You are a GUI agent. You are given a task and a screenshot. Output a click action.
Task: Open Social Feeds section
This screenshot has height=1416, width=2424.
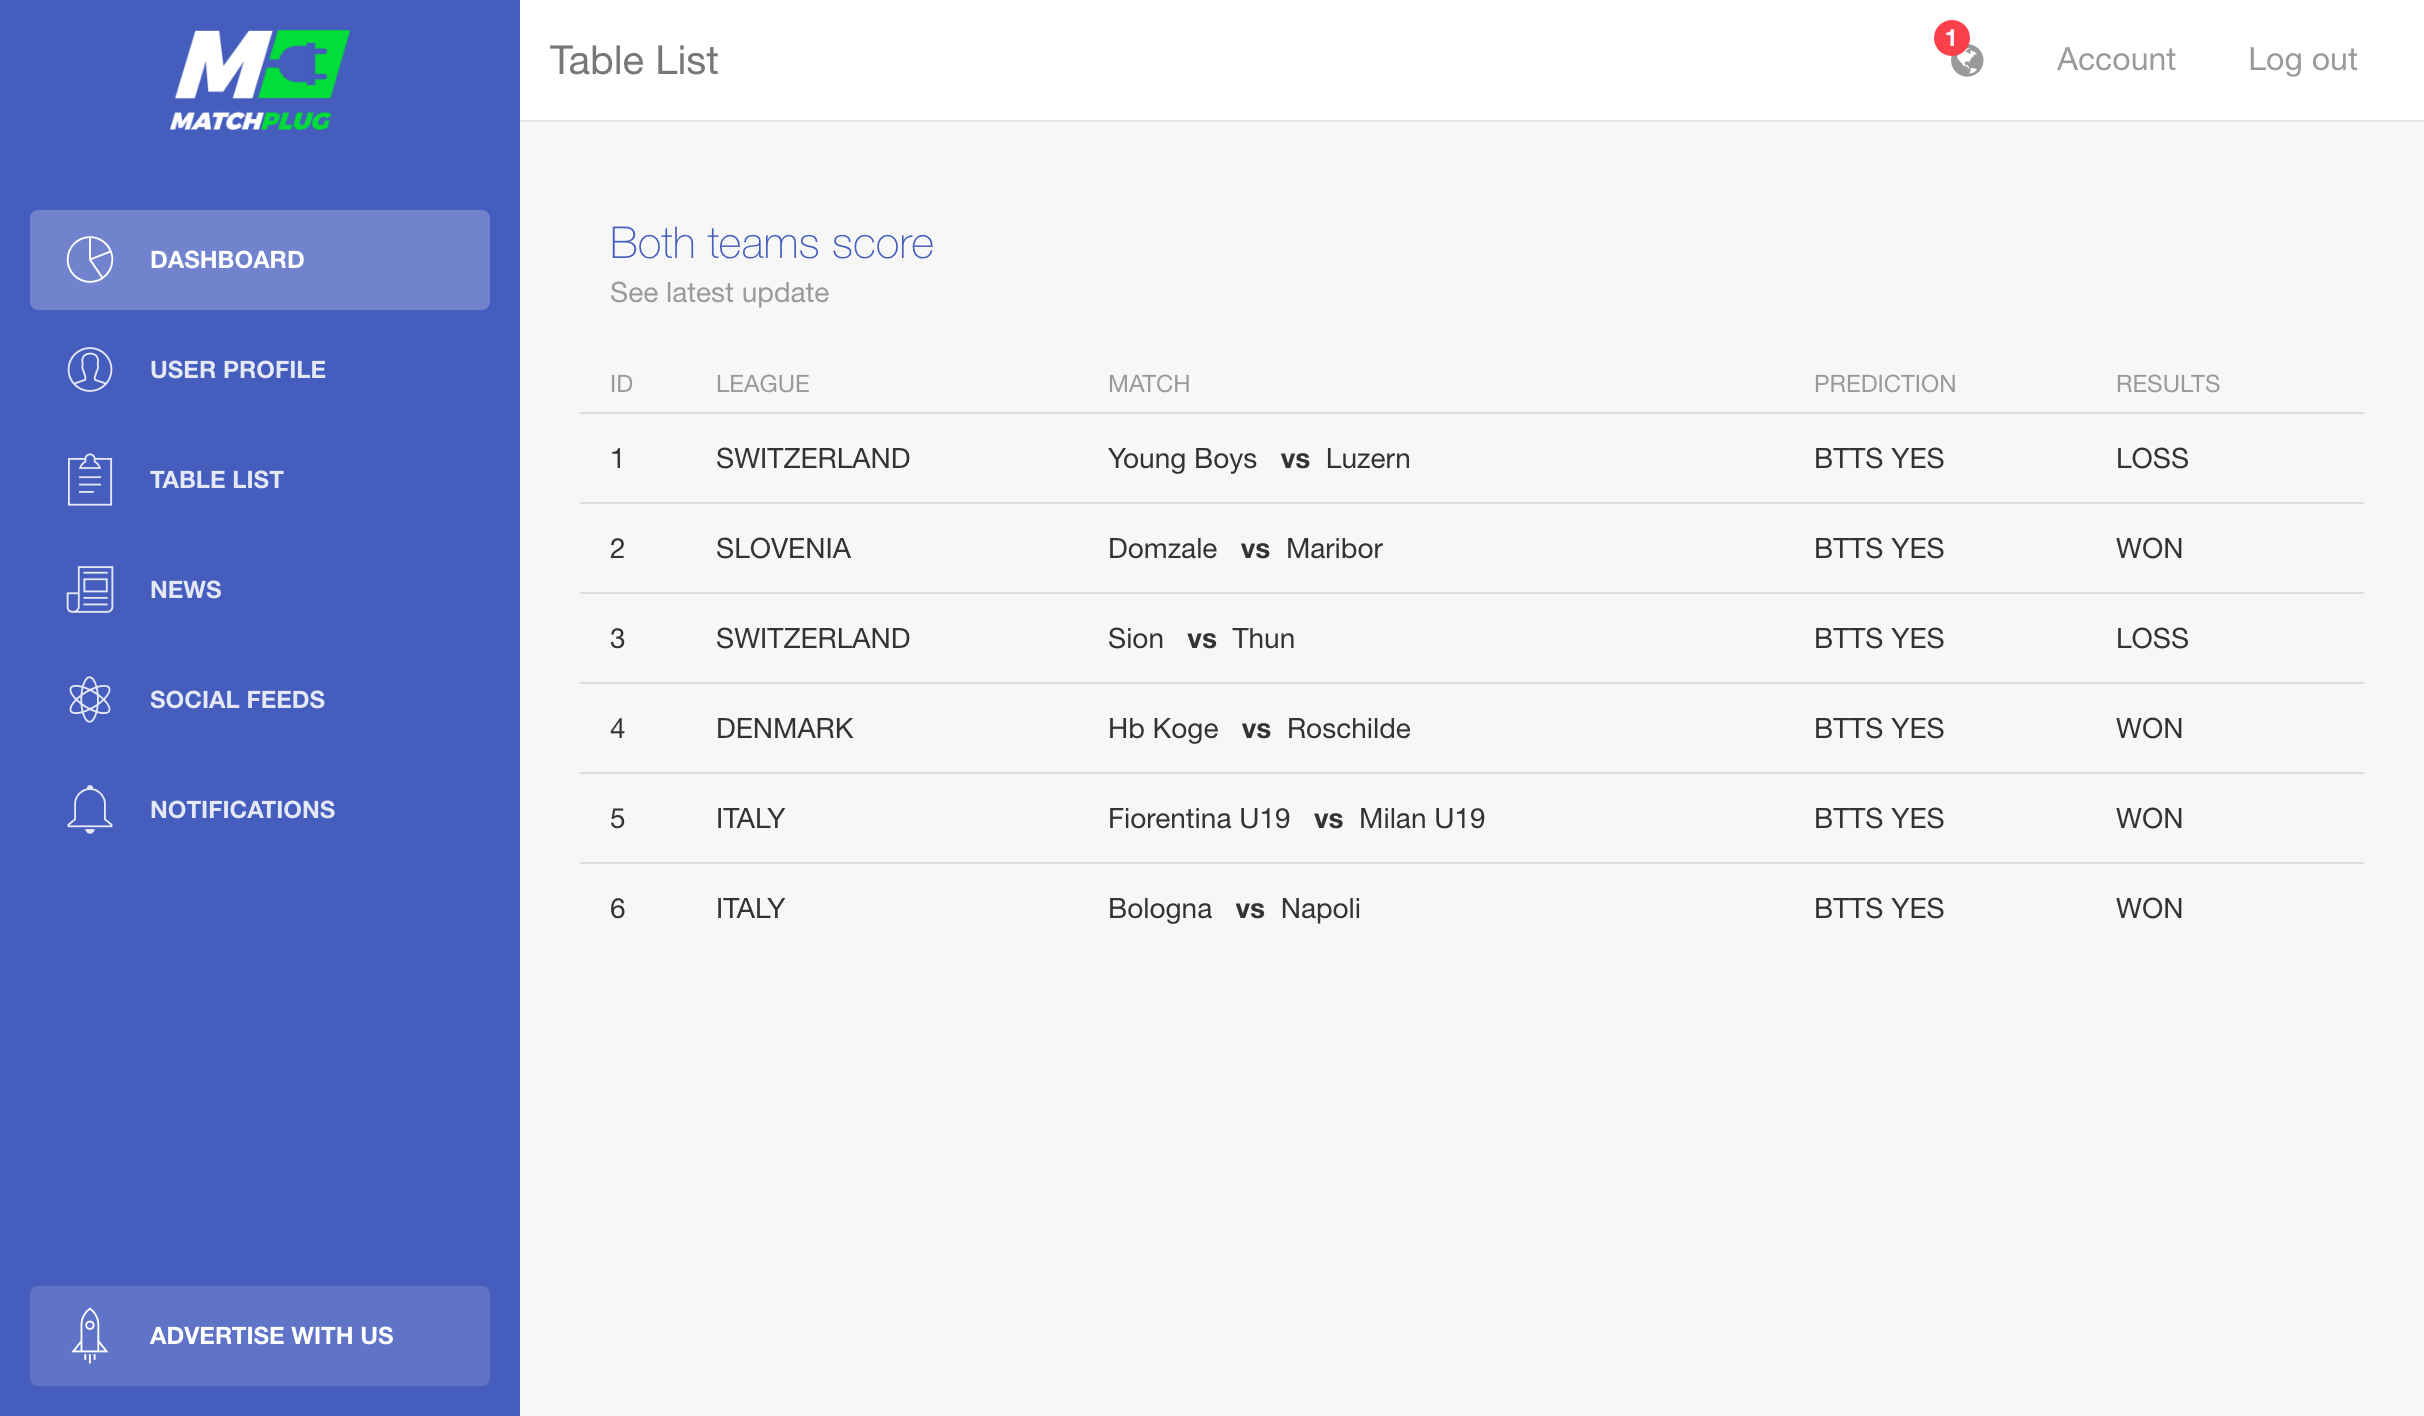tap(237, 700)
